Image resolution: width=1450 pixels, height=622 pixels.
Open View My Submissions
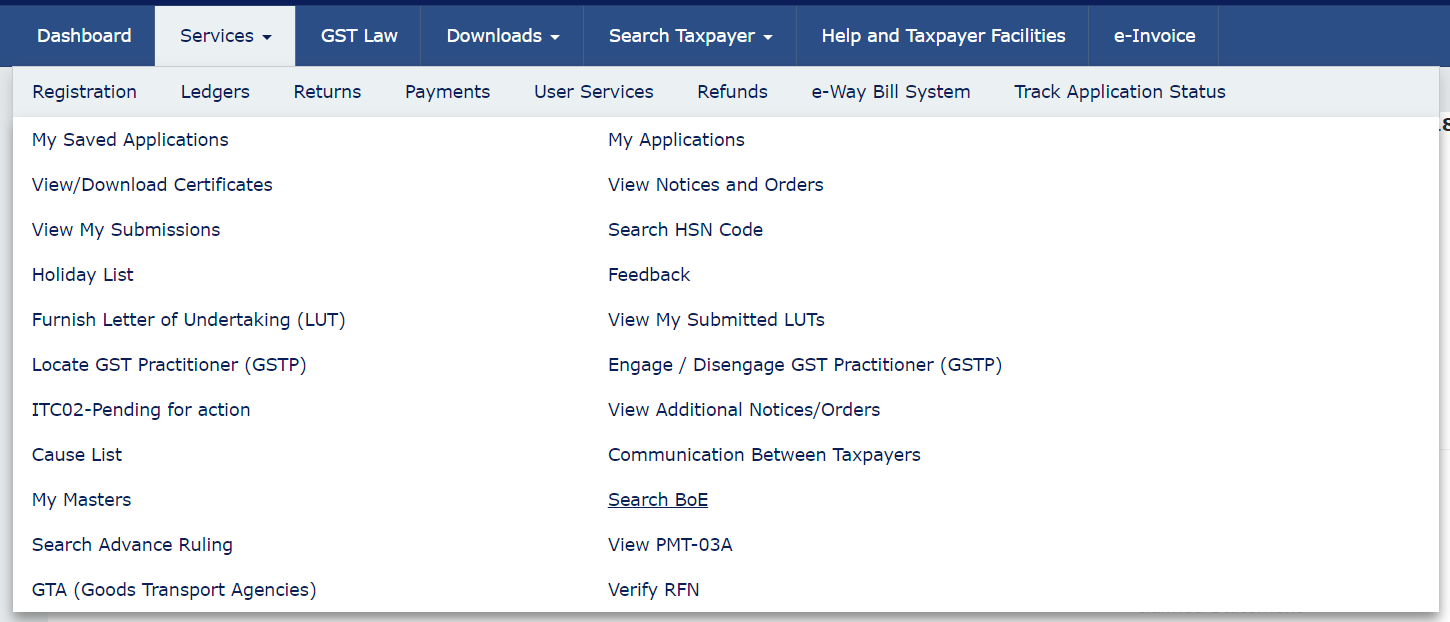126,230
